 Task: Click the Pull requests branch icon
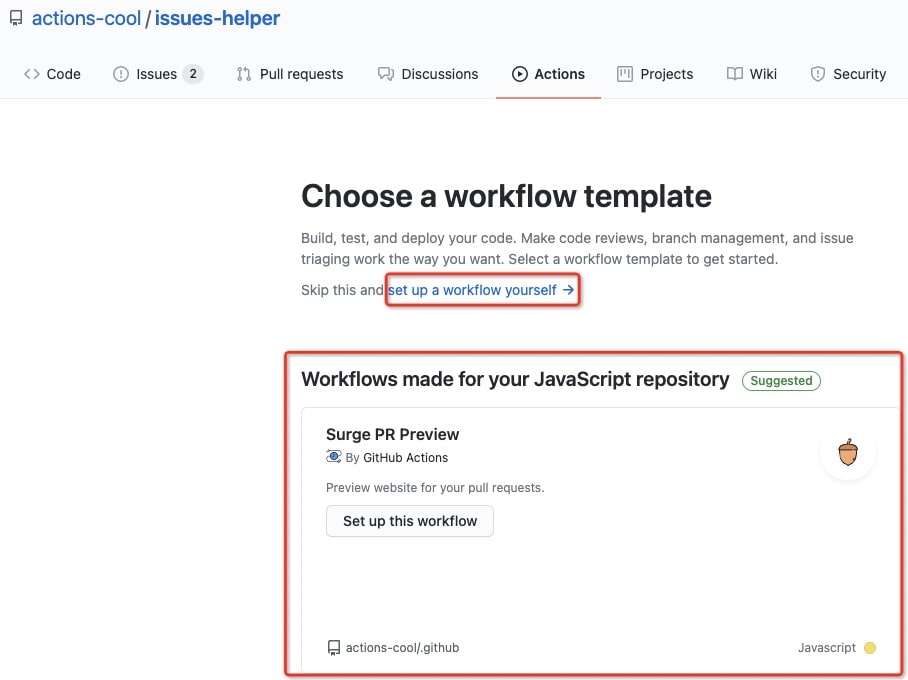[244, 74]
